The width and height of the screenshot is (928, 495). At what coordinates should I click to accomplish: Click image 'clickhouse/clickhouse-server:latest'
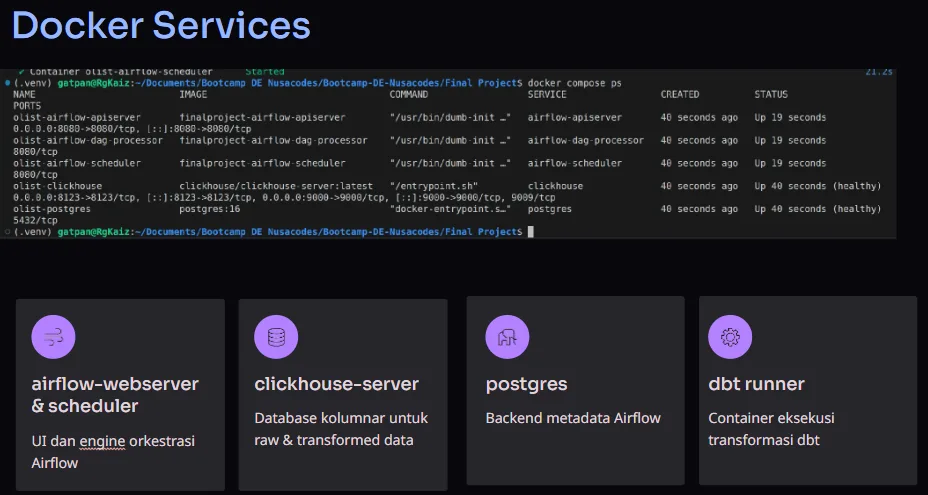[x=276, y=186]
